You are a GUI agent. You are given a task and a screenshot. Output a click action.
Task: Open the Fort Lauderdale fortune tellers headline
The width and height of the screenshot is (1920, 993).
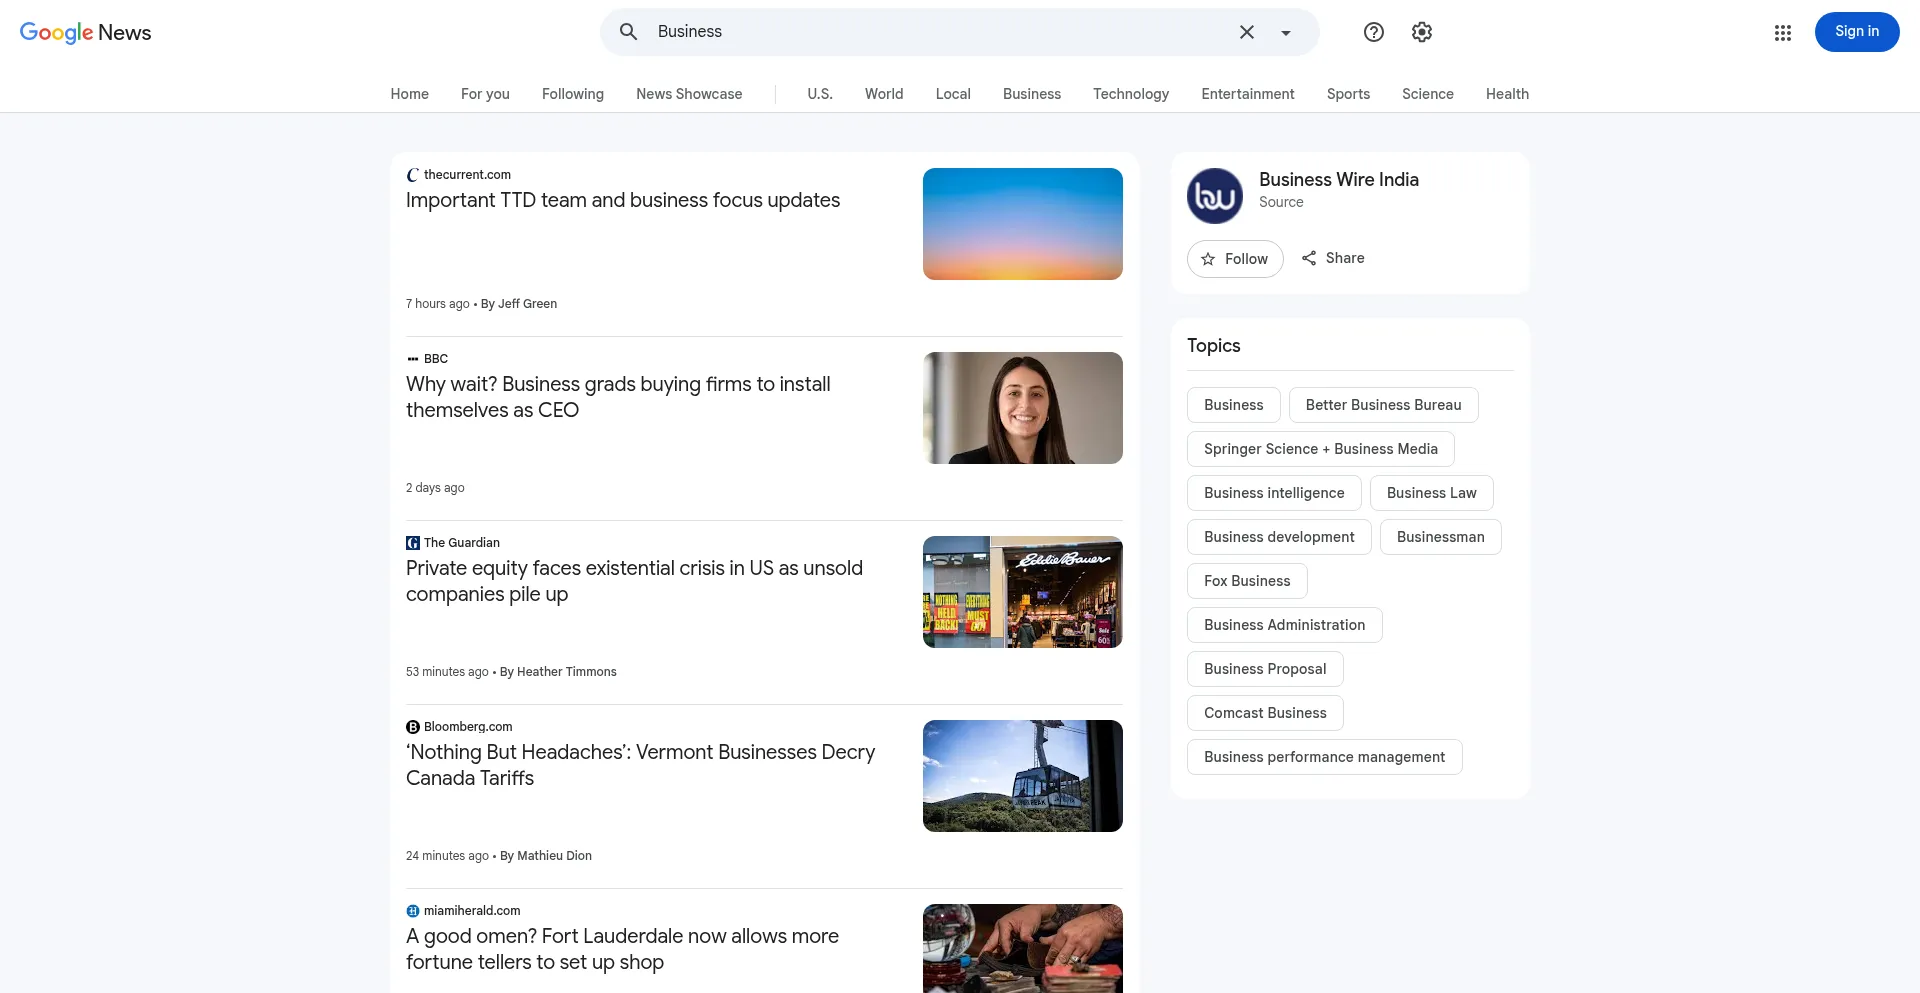[x=622, y=949]
